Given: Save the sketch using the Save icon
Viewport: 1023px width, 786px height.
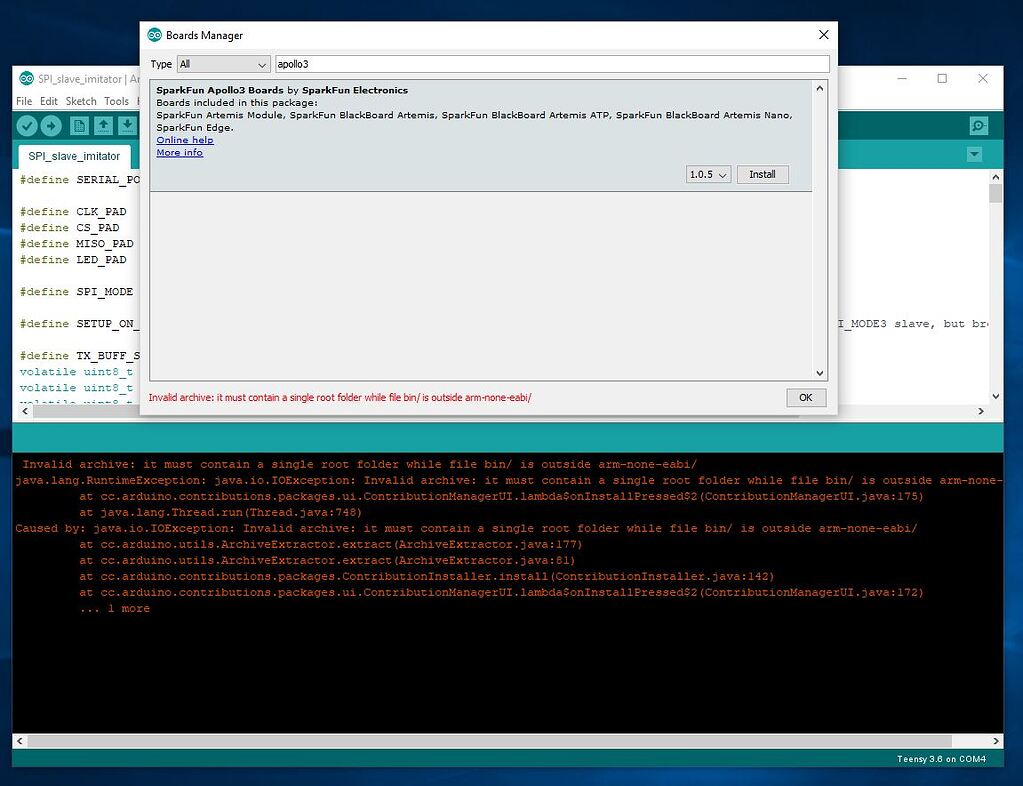Looking at the screenshot, I should [x=127, y=125].
